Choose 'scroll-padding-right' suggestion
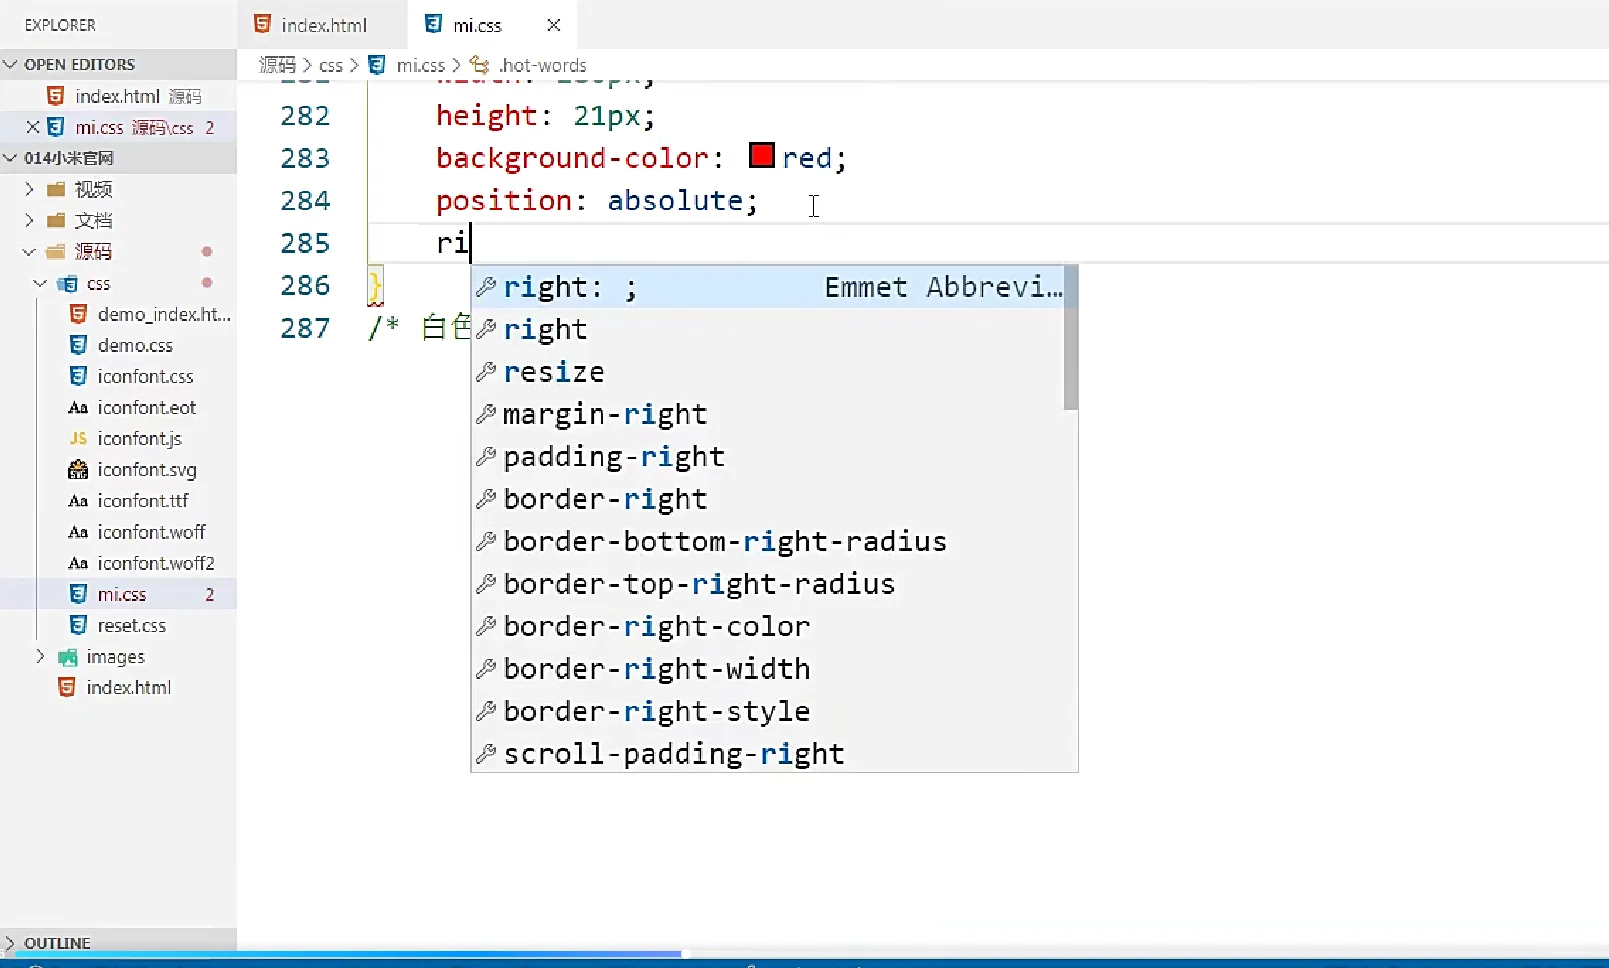Image resolution: width=1609 pixels, height=968 pixels. [x=767, y=753]
